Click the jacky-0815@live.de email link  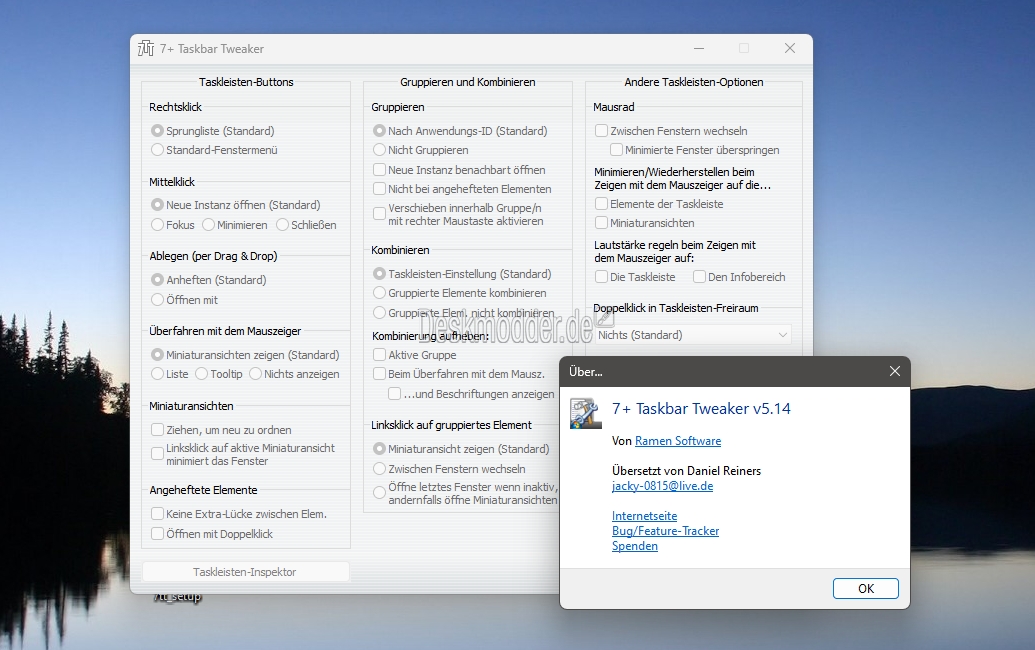[x=663, y=486]
